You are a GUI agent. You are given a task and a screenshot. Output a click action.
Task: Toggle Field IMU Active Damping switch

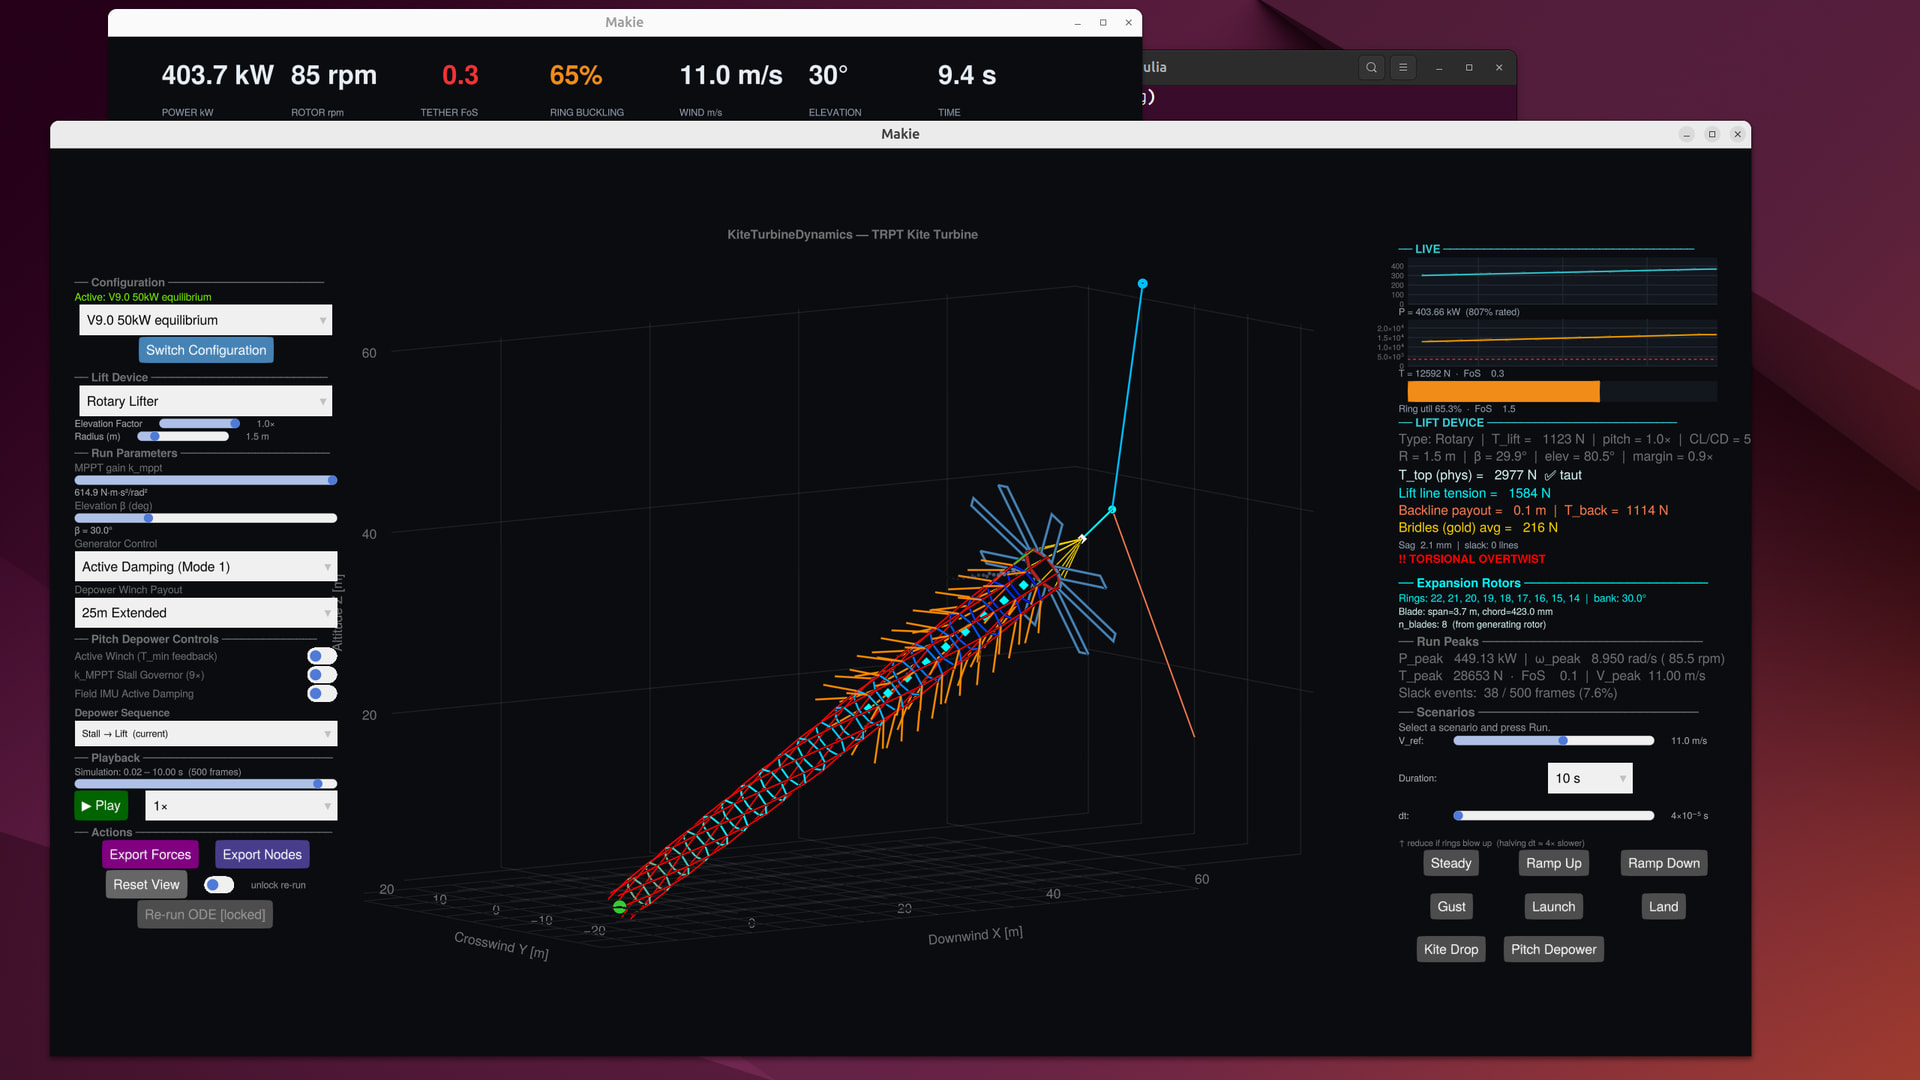322,693
